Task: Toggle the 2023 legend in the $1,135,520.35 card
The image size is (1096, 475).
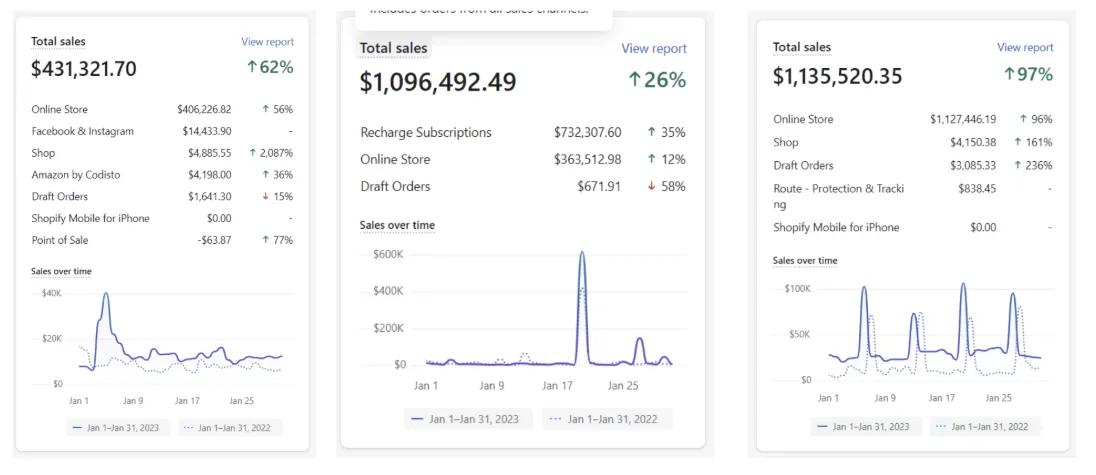Action: 864,427
